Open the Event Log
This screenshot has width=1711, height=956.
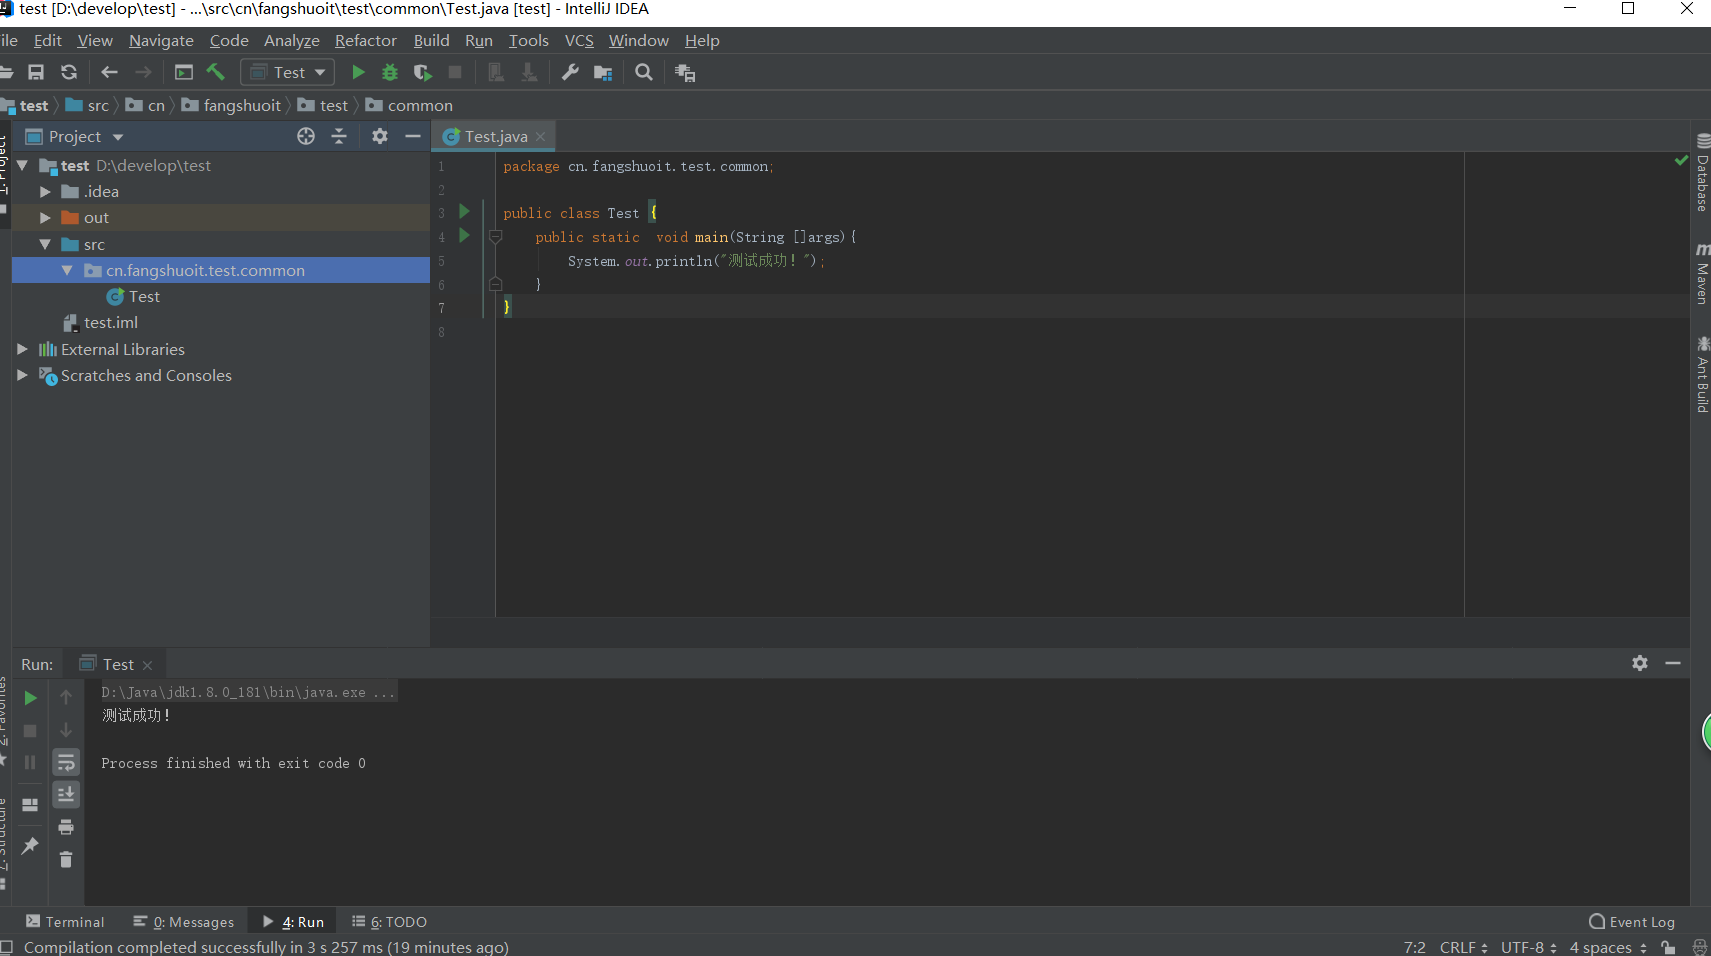click(x=1632, y=921)
